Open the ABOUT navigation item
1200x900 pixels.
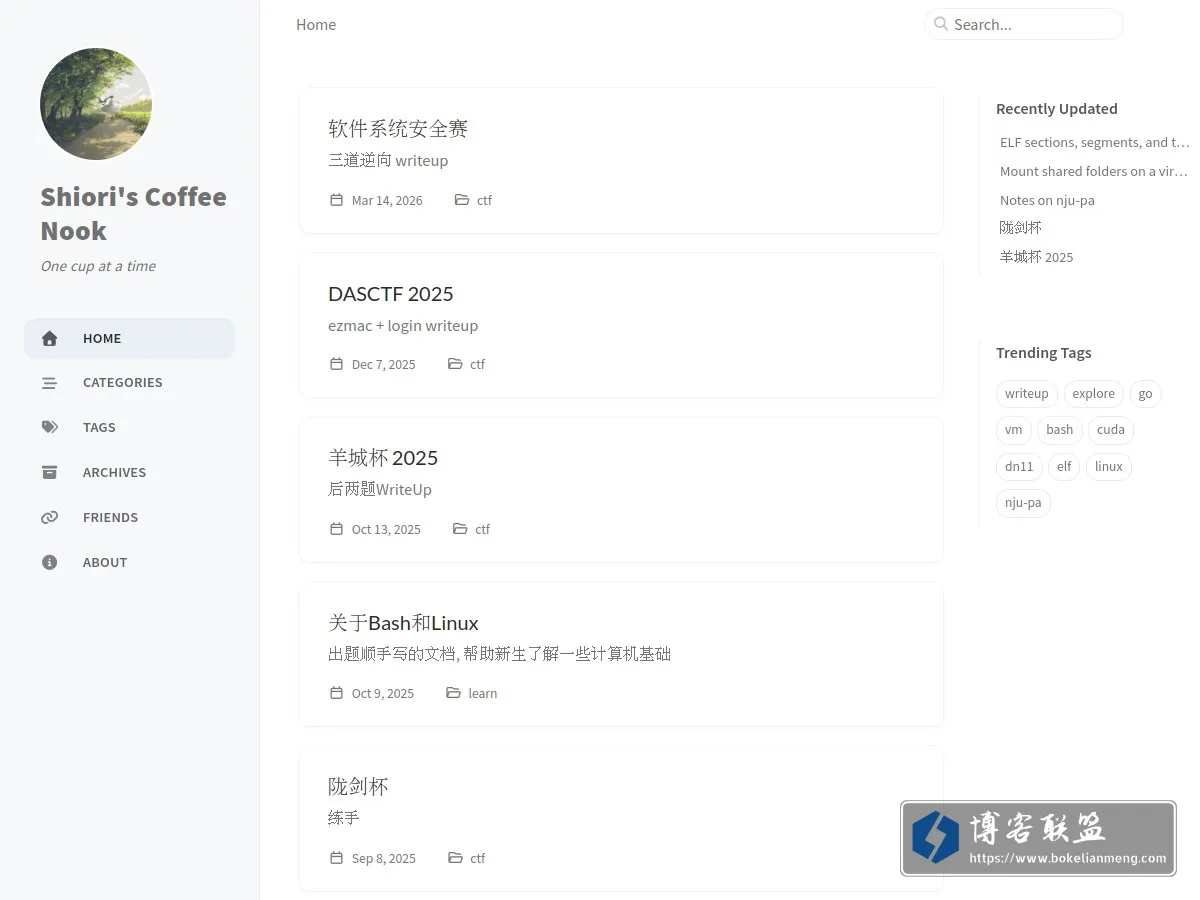pos(129,562)
